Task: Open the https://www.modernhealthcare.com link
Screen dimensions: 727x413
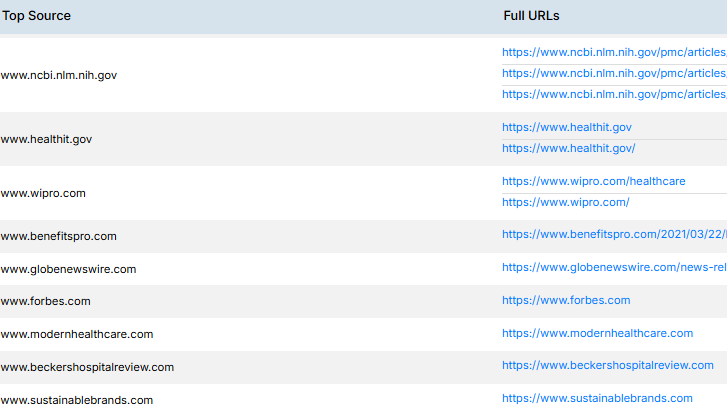Action: coord(597,333)
